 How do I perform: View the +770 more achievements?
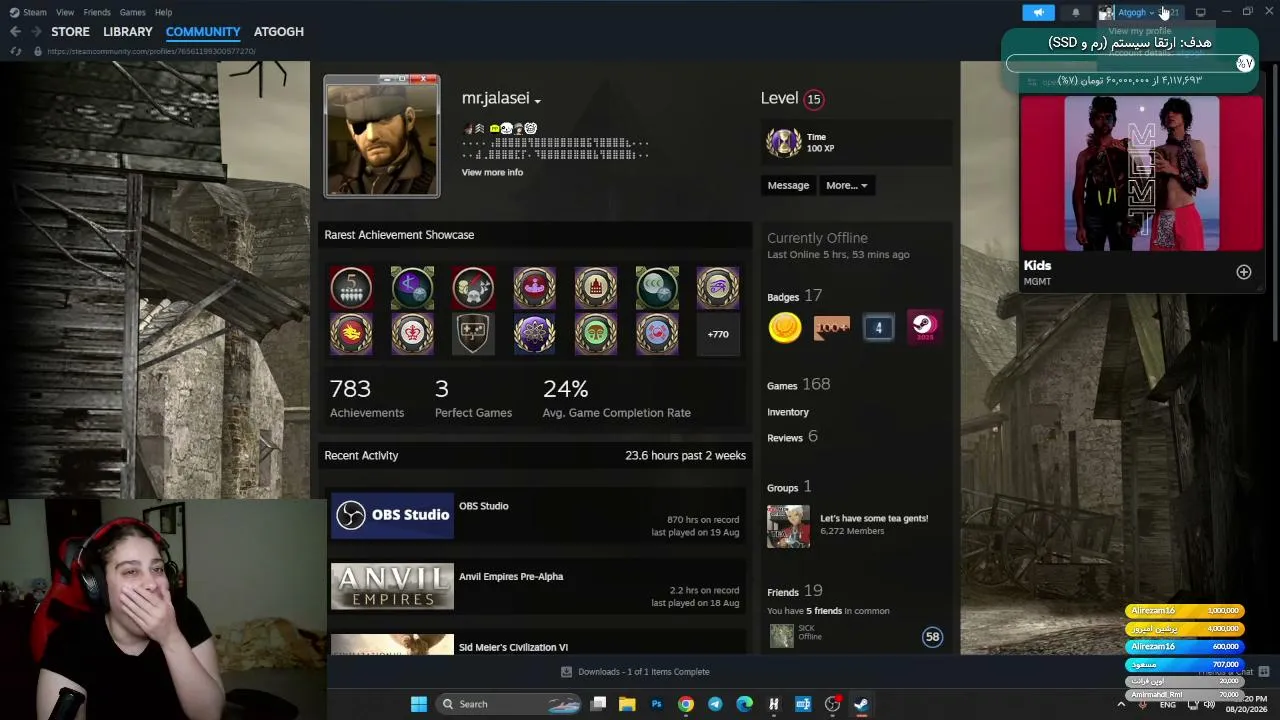click(x=718, y=334)
